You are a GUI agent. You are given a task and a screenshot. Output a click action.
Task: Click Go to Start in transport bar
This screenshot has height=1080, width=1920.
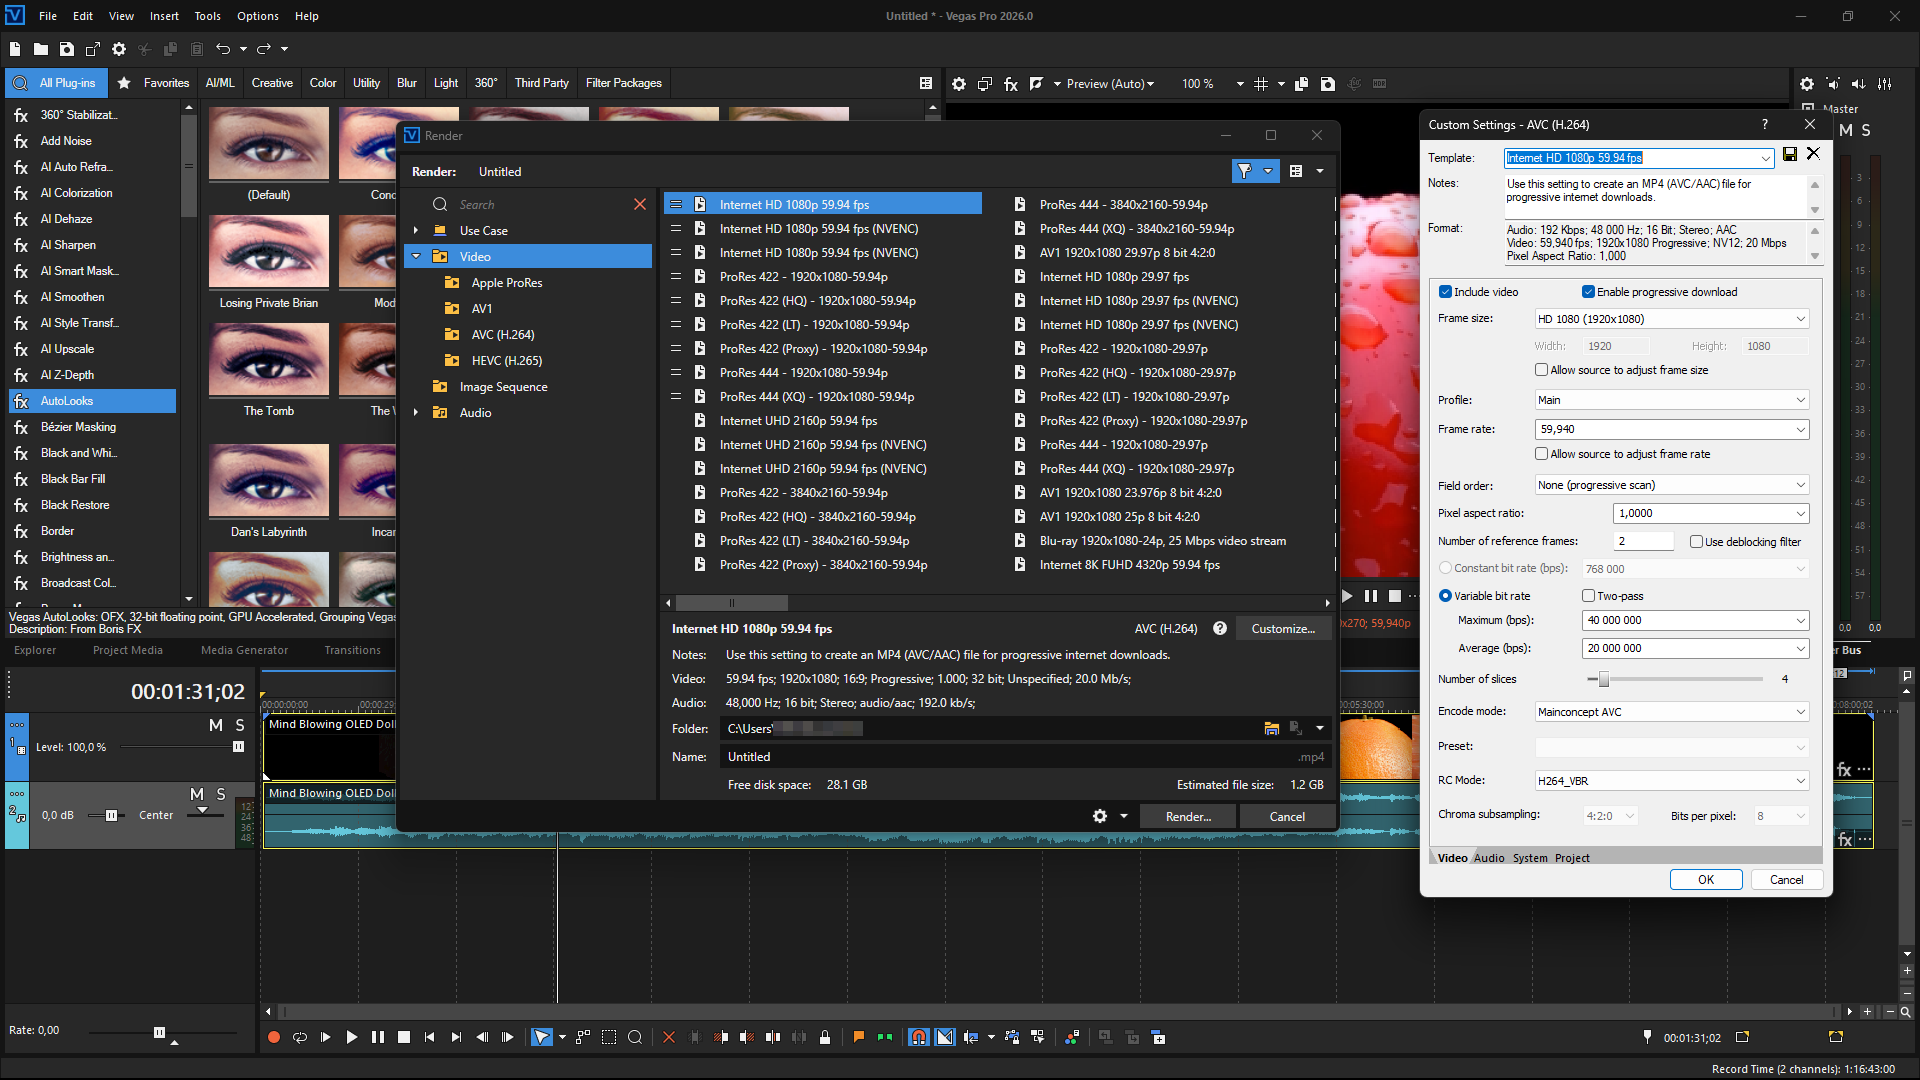[x=430, y=1038]
